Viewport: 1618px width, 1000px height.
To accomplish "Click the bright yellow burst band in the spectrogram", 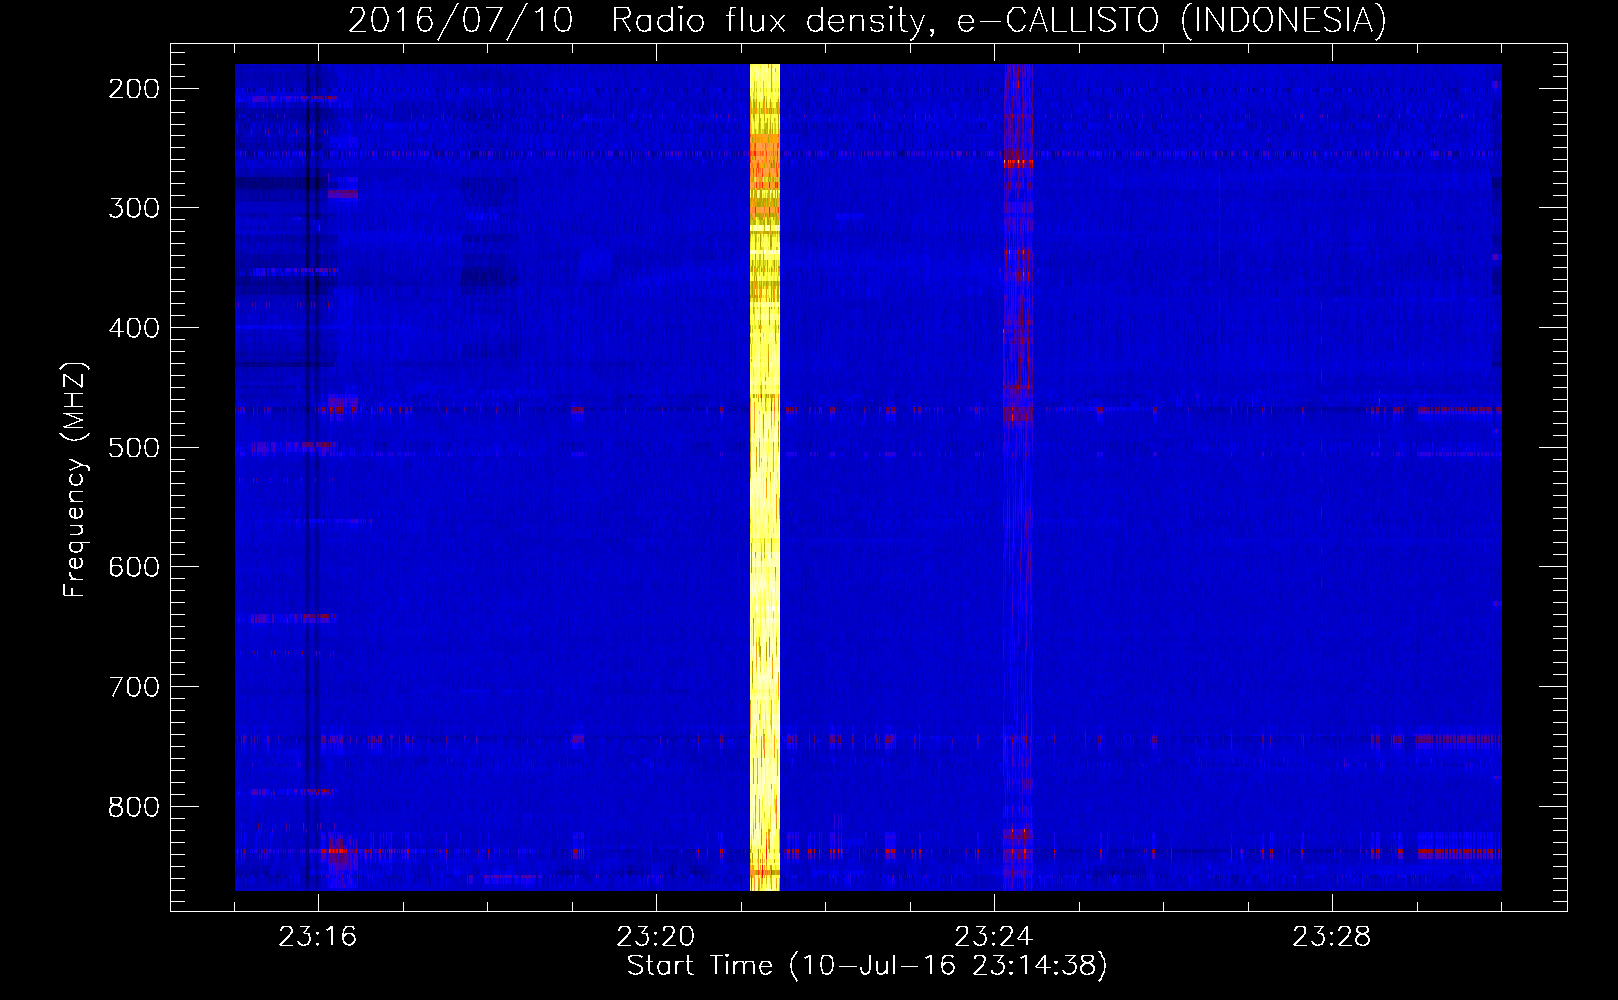I will coord(764,477).
